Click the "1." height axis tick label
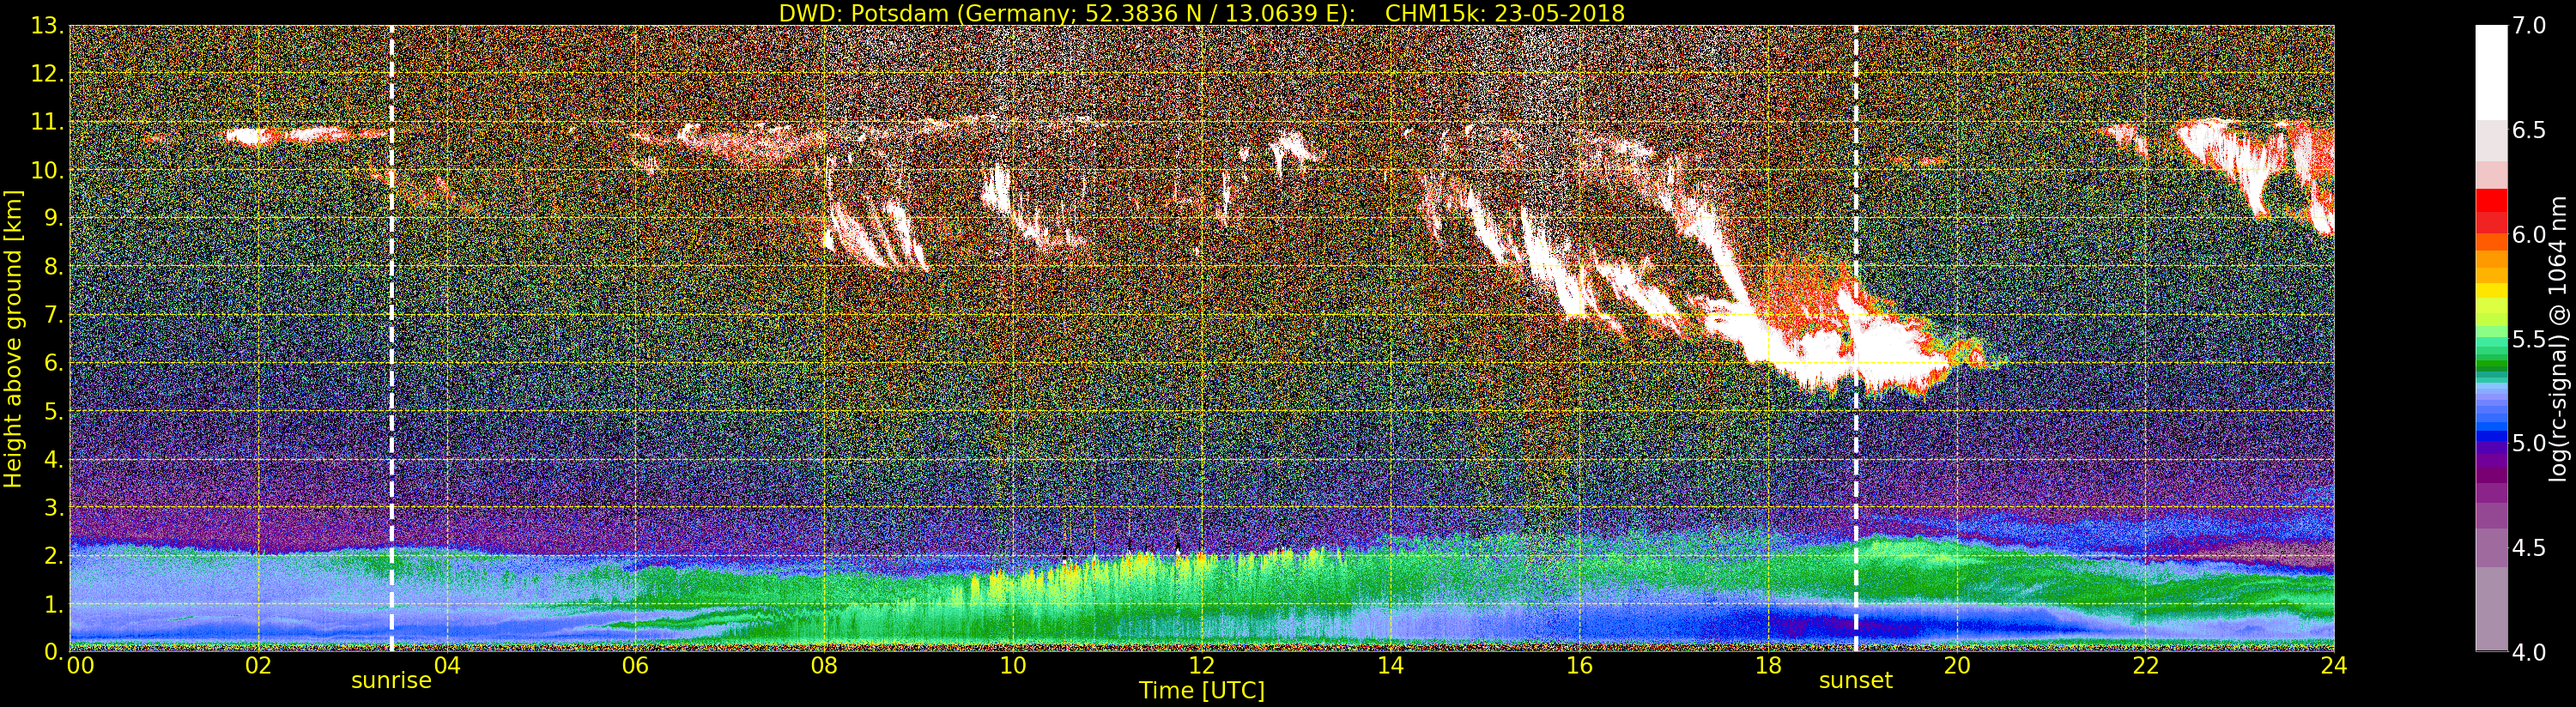 point(53,604)
